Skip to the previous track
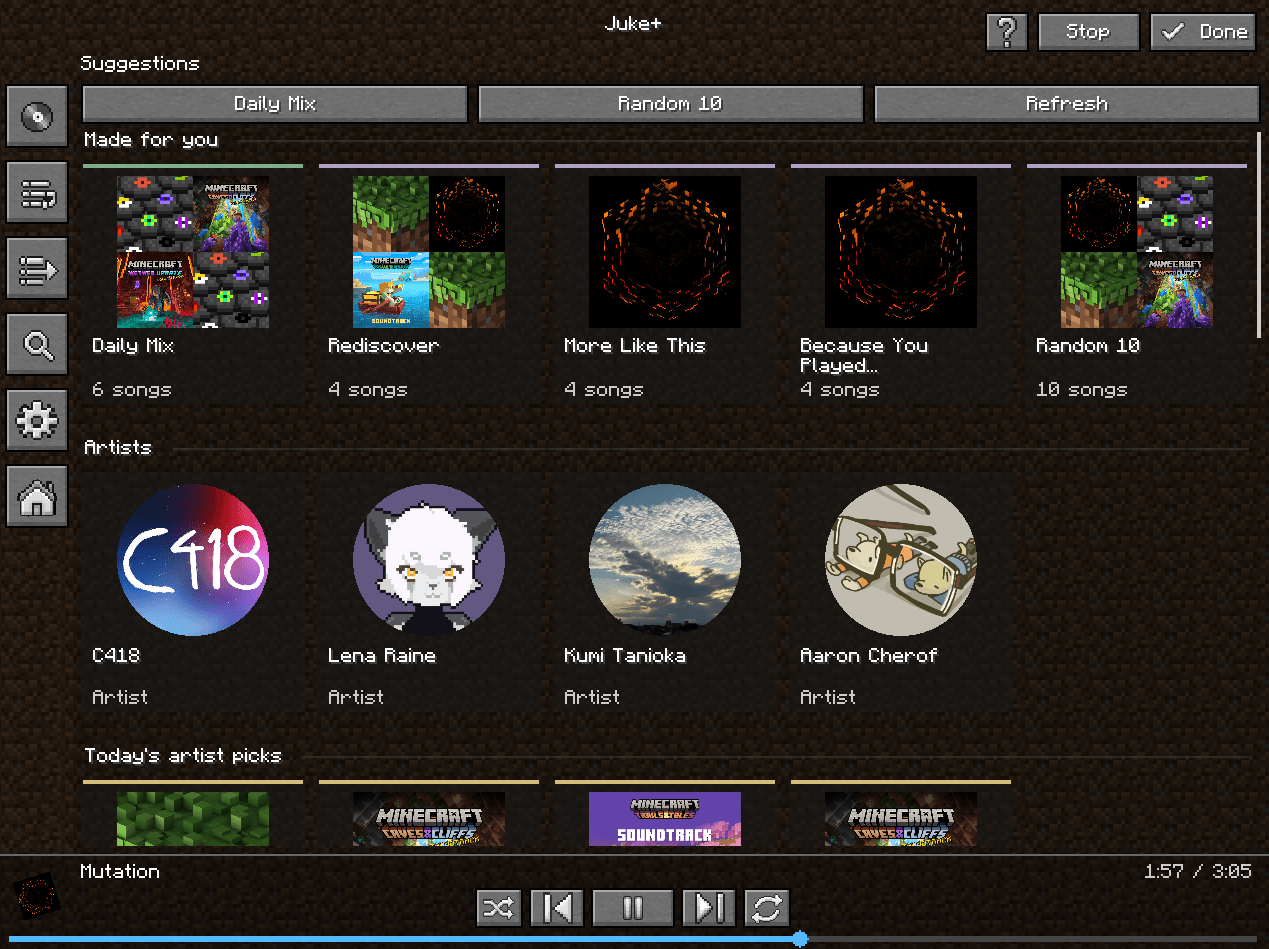This screenshot has width=1269, height=949. tap(556, 908)
